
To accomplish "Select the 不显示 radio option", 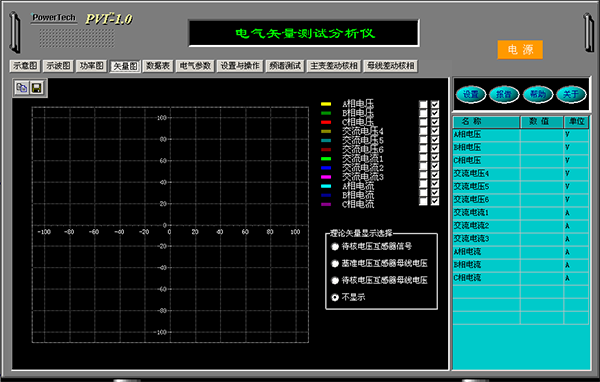I will [x=335, y=297].
